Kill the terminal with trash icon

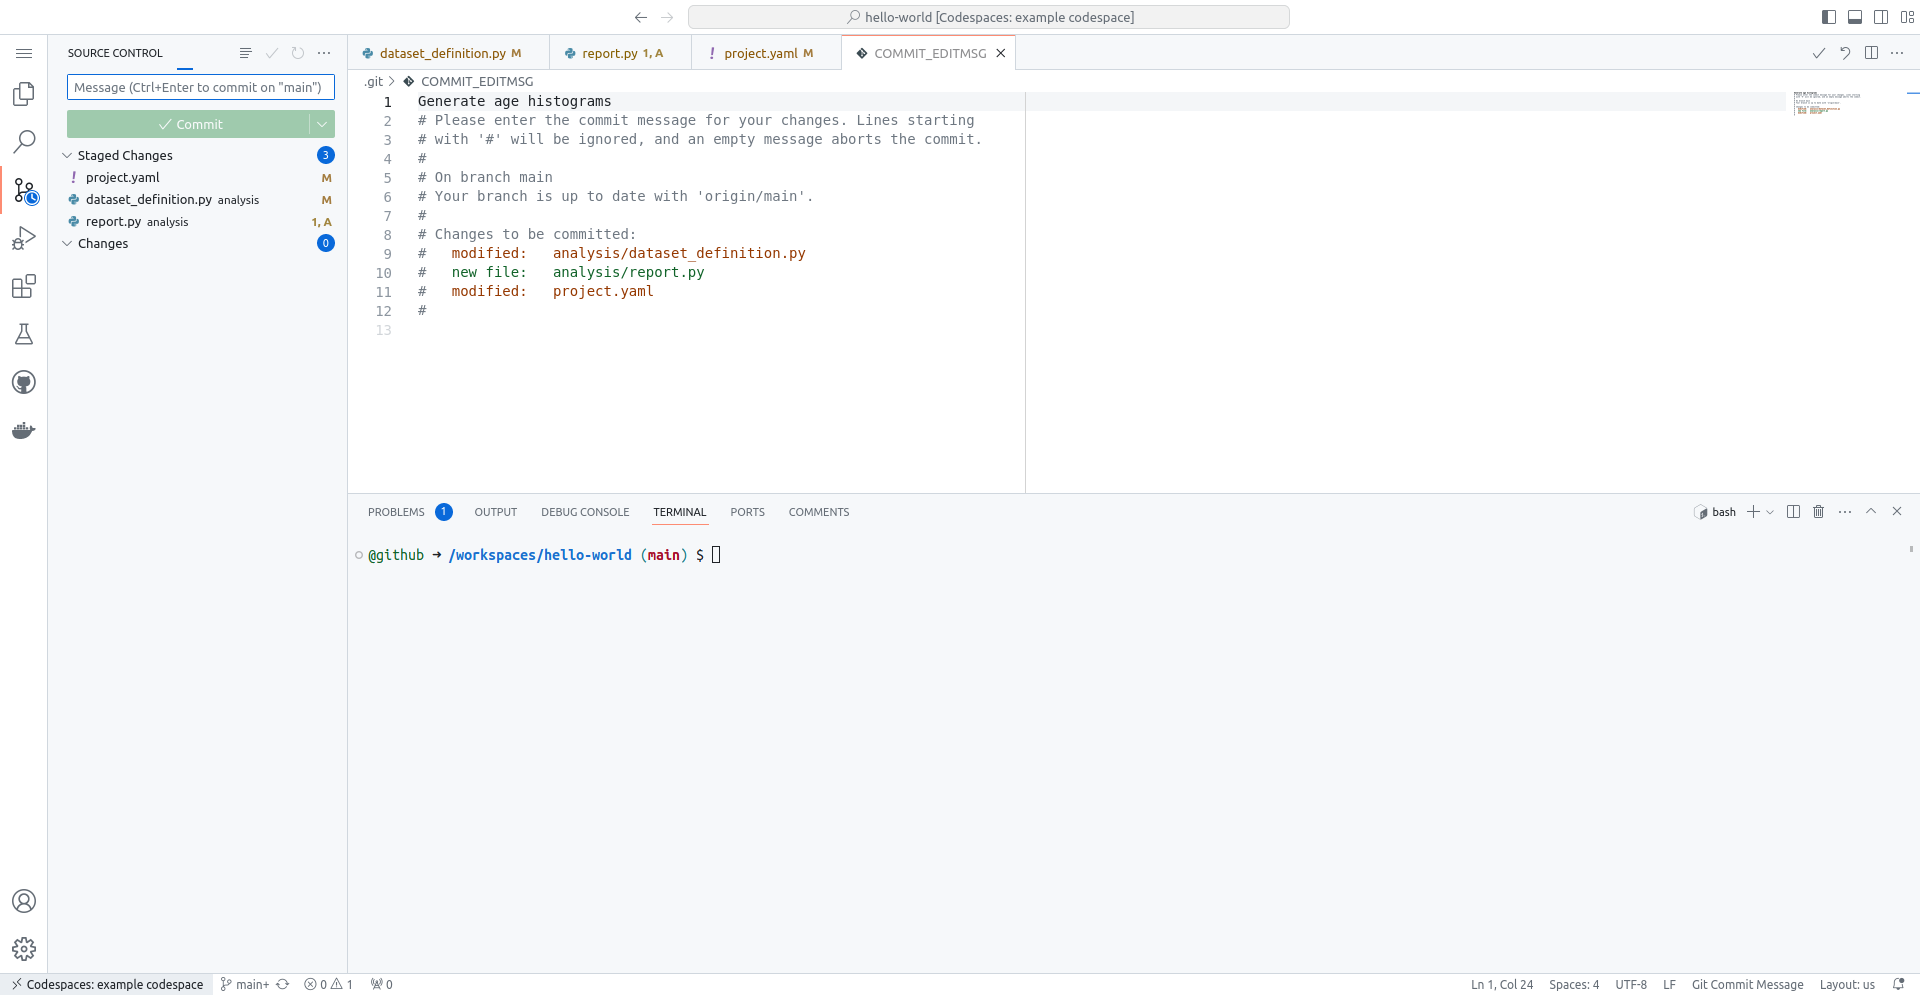click(1819, 512)
